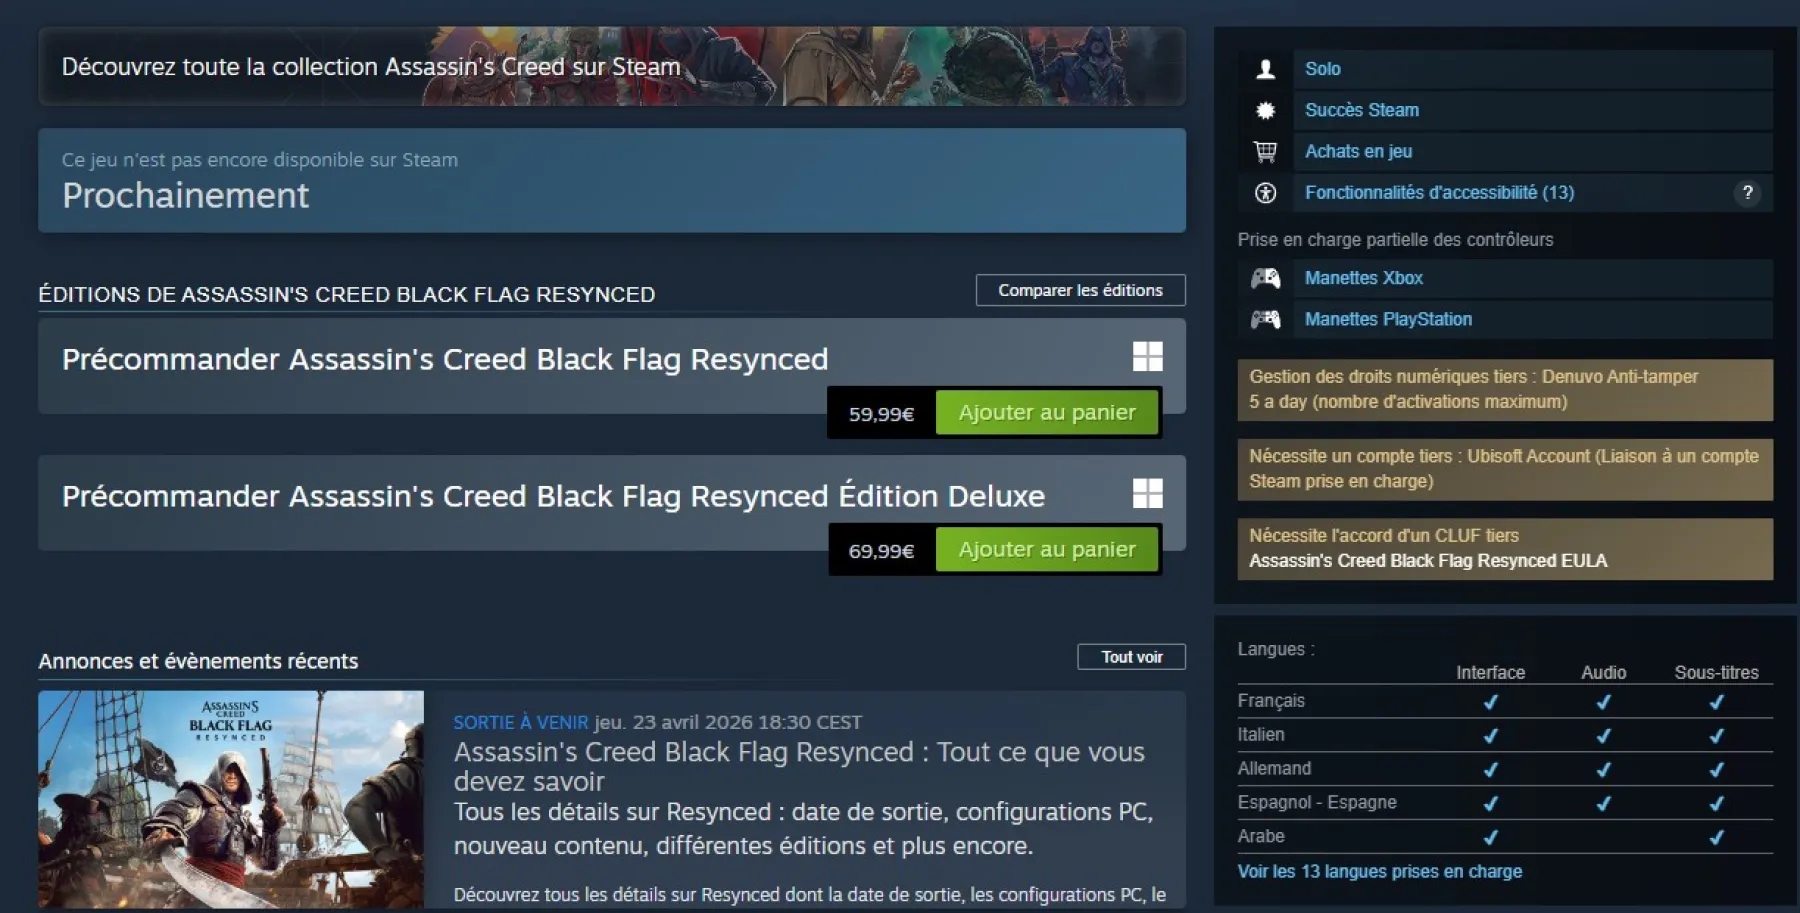
Task: Open Fonctionnalités d'accessibilité (13) link
Action: pos(1439,193)
